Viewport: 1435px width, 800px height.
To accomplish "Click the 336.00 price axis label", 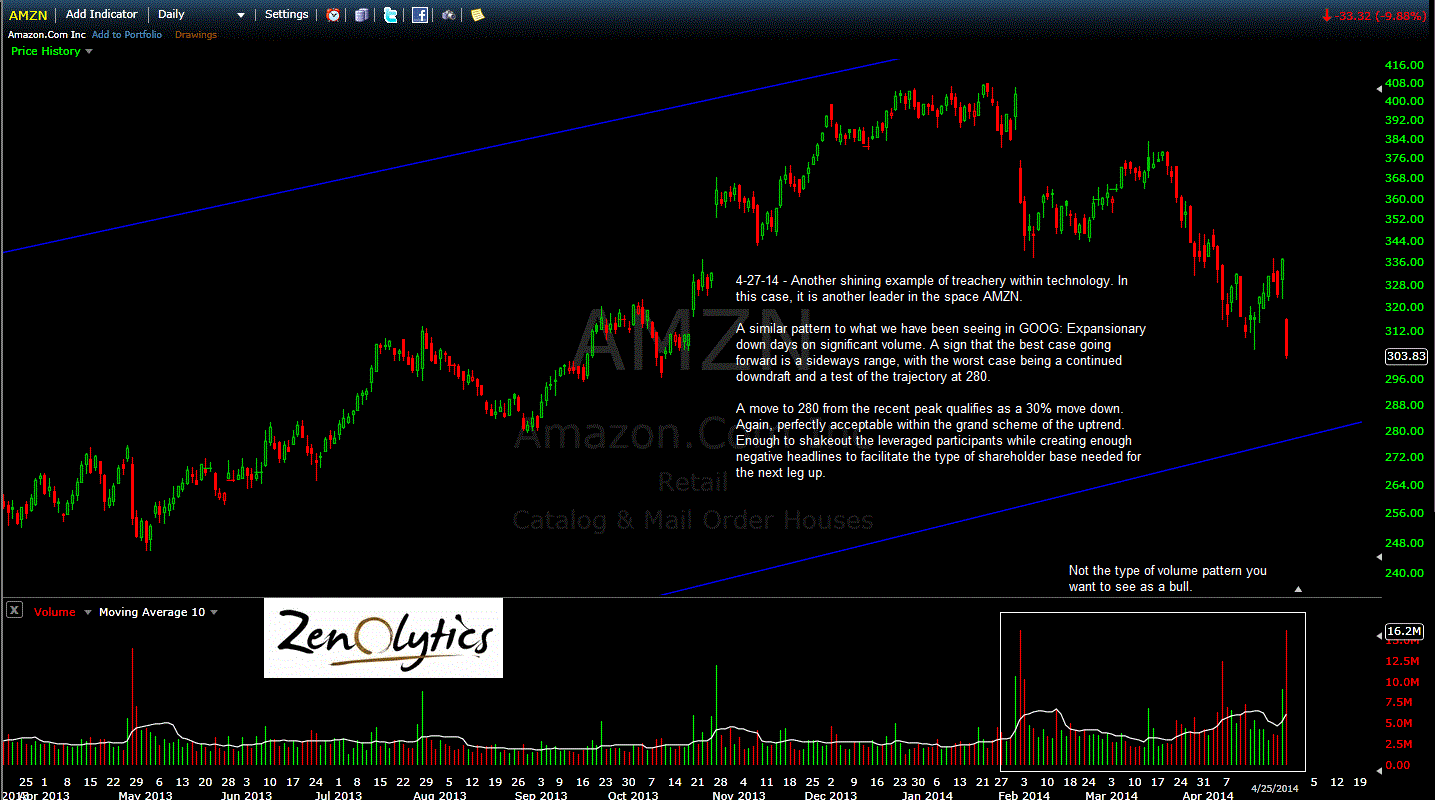I will tap(1406, 262).
